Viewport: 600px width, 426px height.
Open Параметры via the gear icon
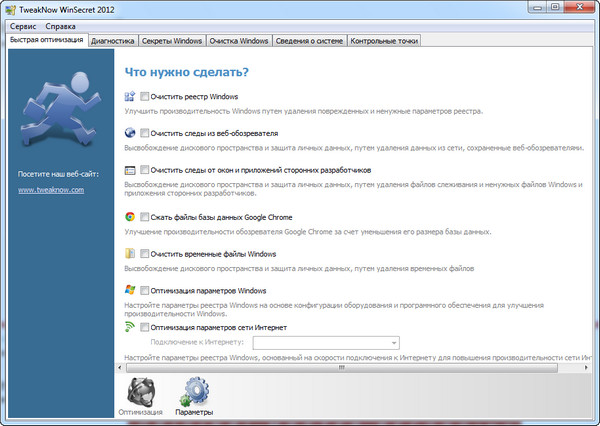click(x=195, y=392)
